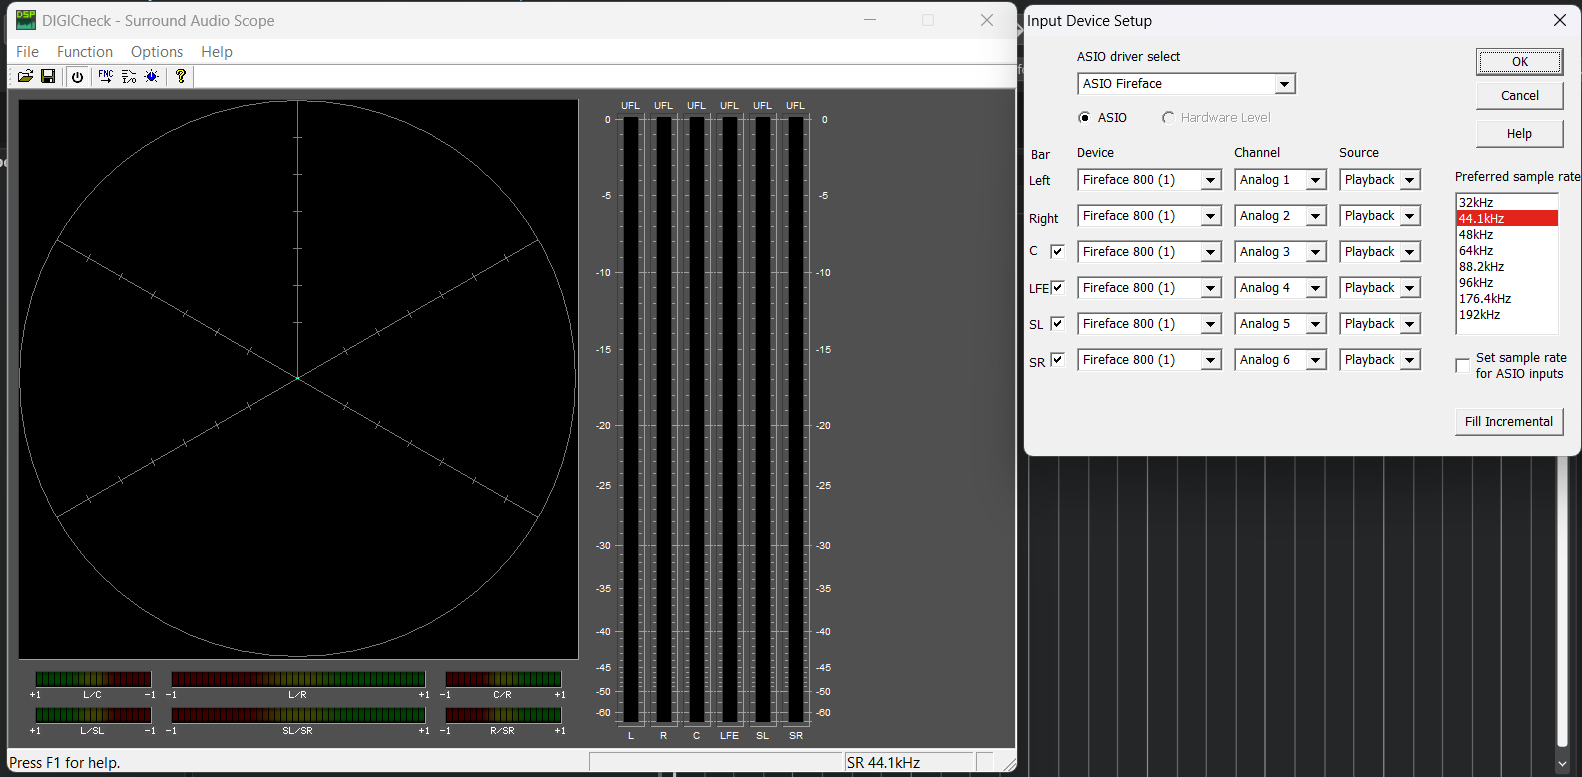Image resolution: width=1582 pixels, height=777 pixels.
Task: Open the Right bar Analog 2 channel dropdown
Action: 1316,216
